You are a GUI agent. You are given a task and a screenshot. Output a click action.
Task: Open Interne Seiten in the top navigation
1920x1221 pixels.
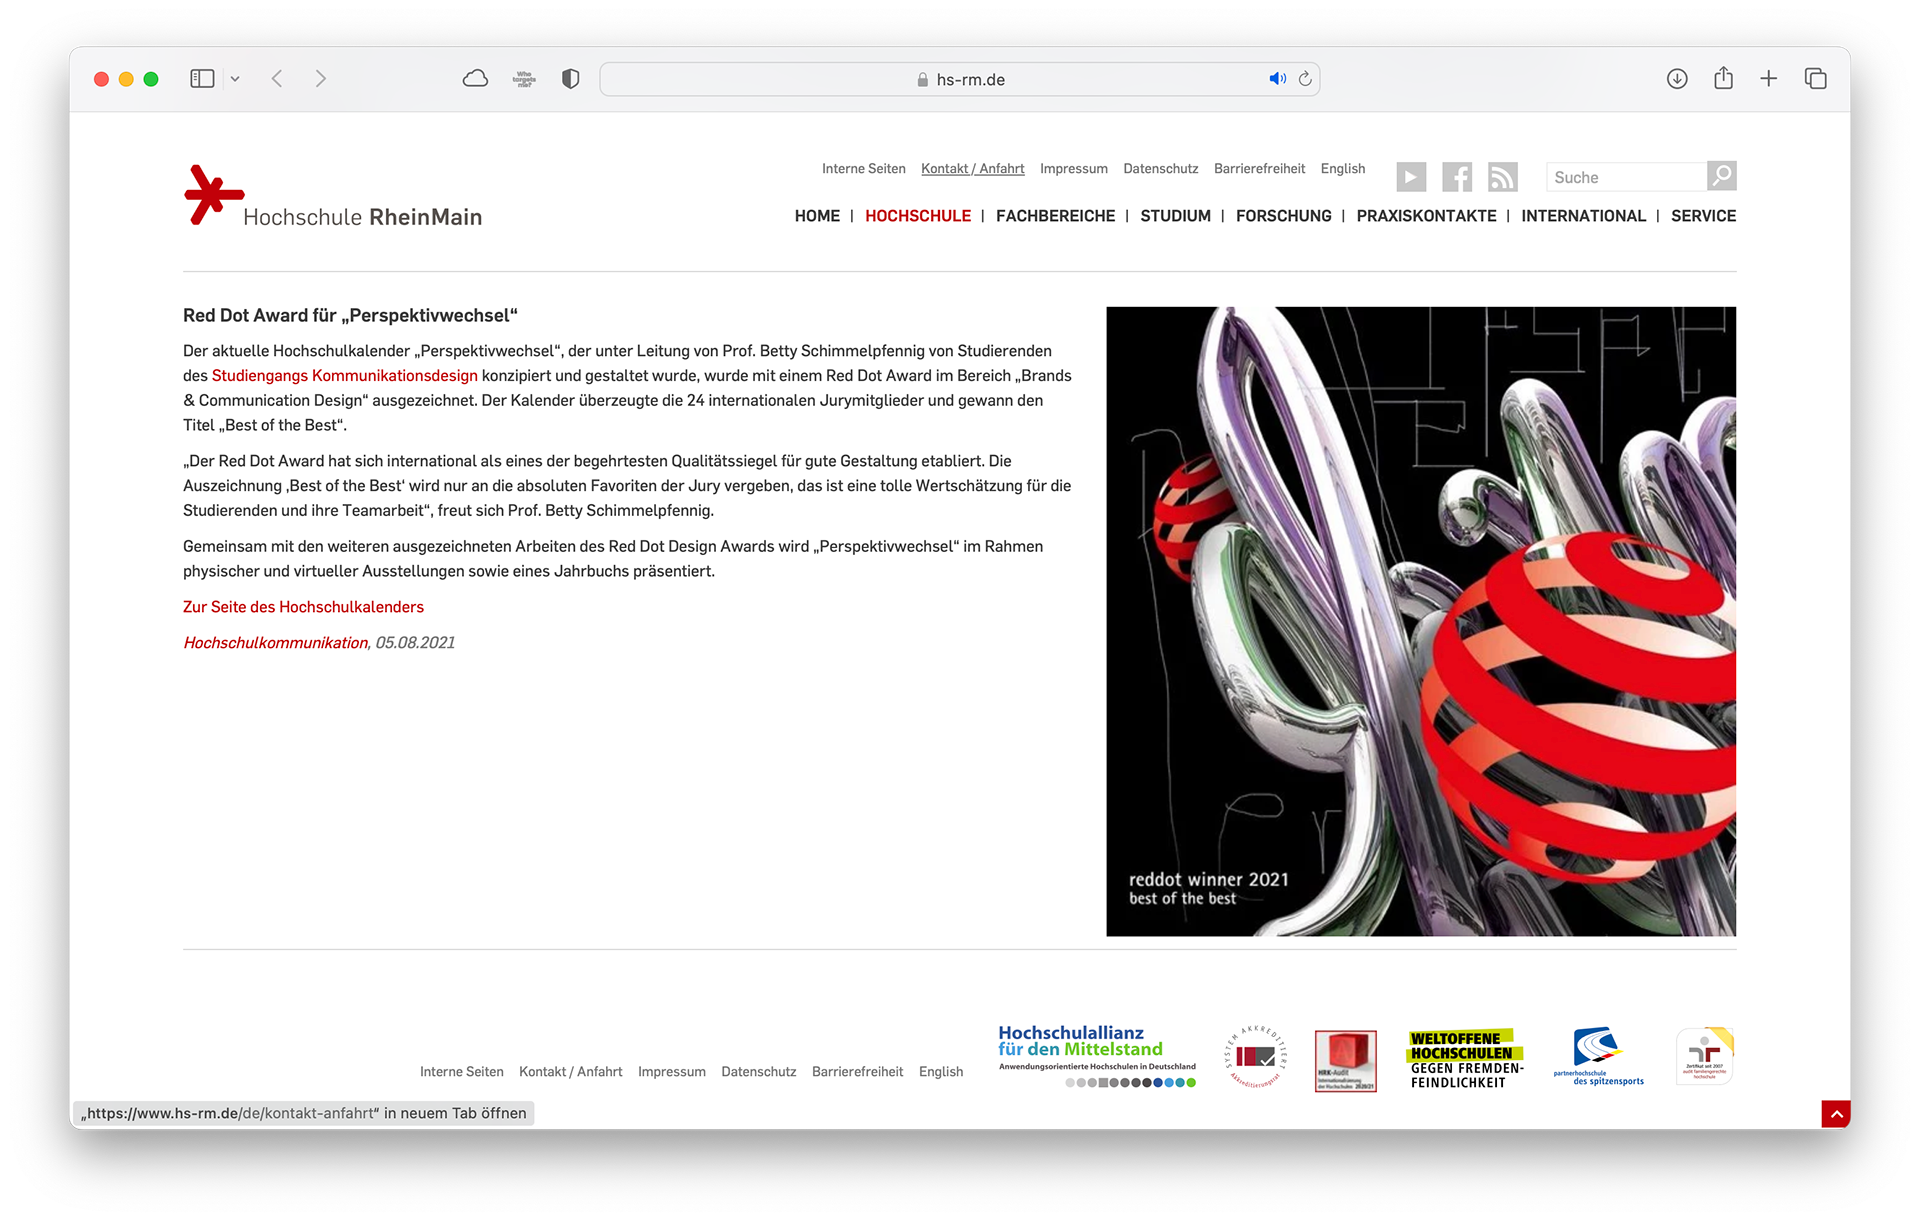[863, 169]
